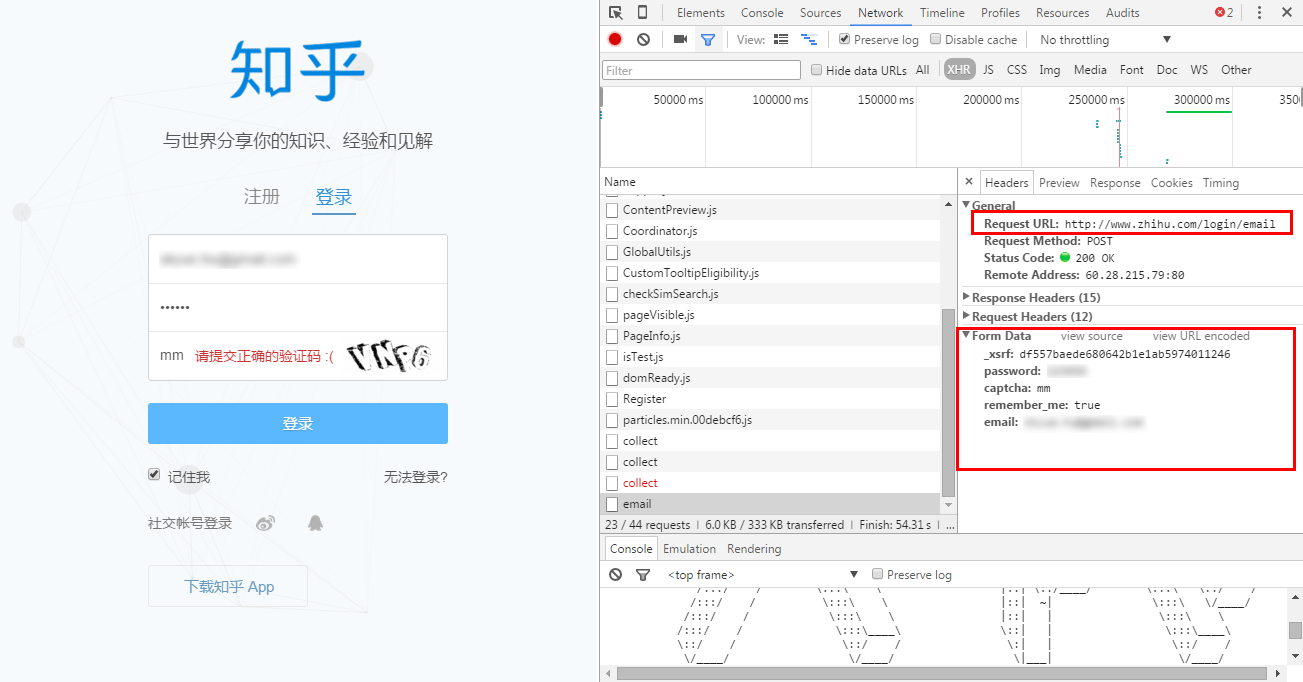1303x682 pixels.
Task: Click view source in Form Data
Action: click(x=1092, y=336)
